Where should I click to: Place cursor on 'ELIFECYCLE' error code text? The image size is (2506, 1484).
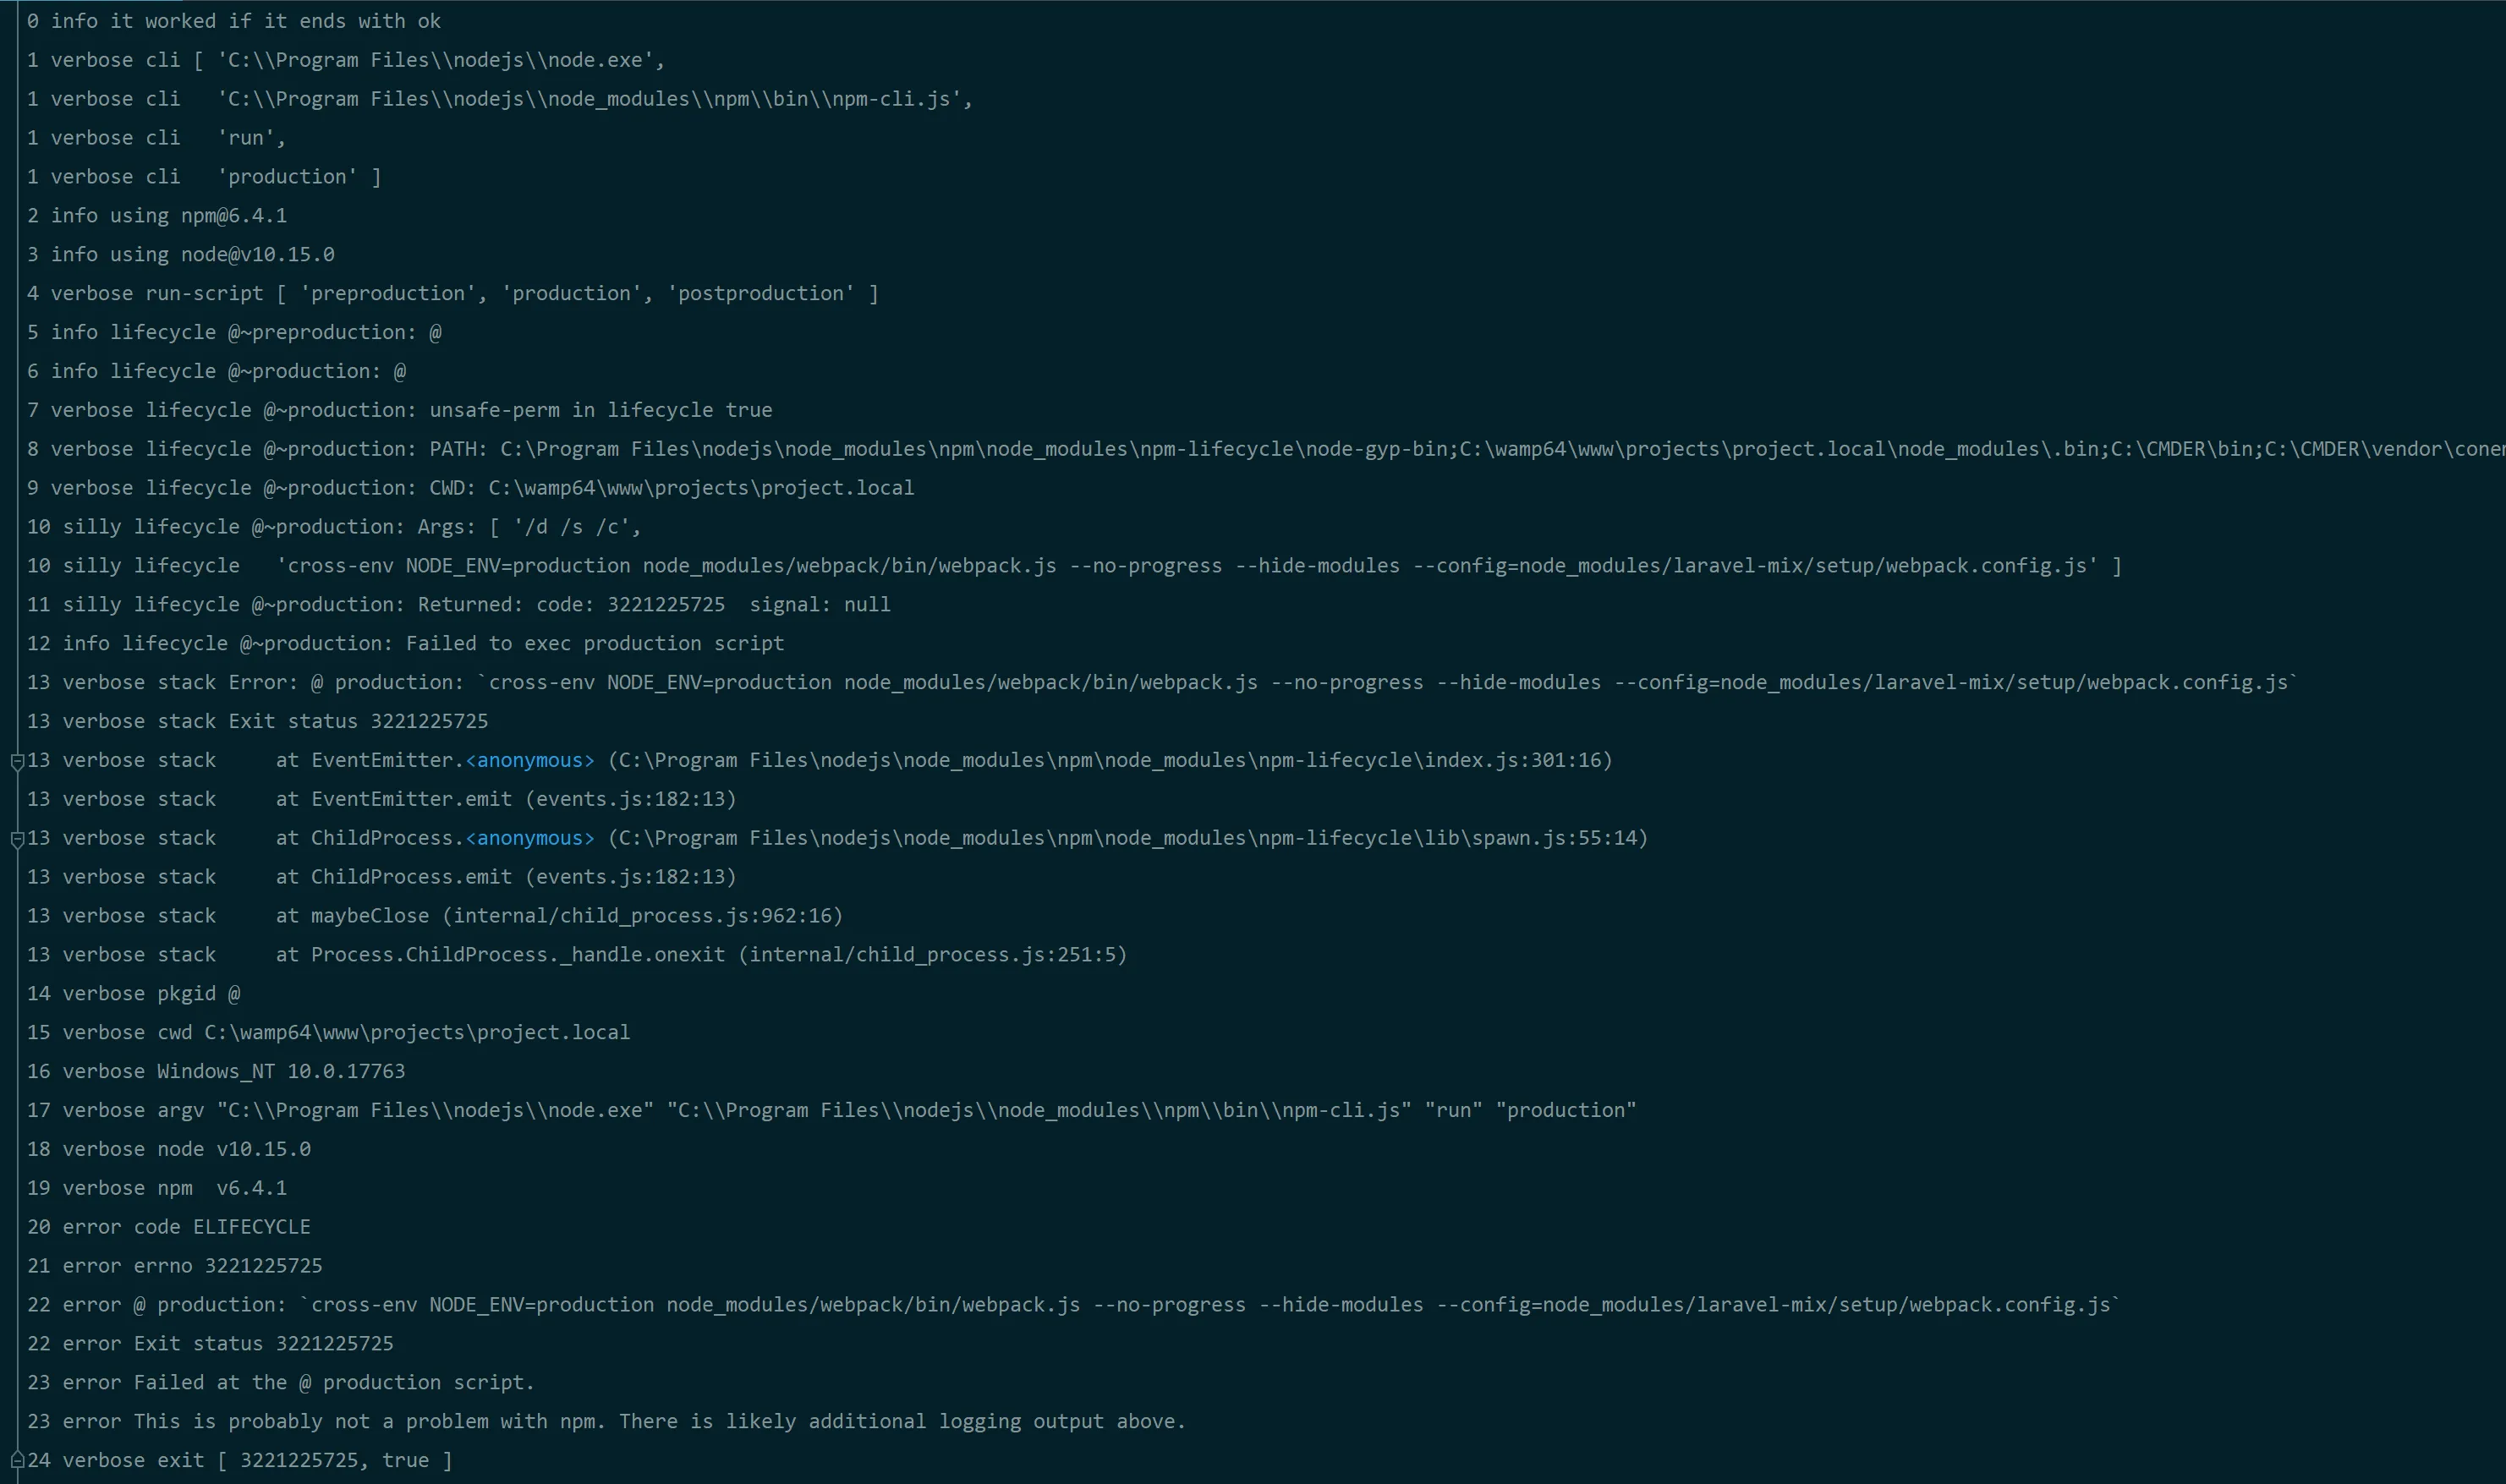click(x=251, y=1227)
